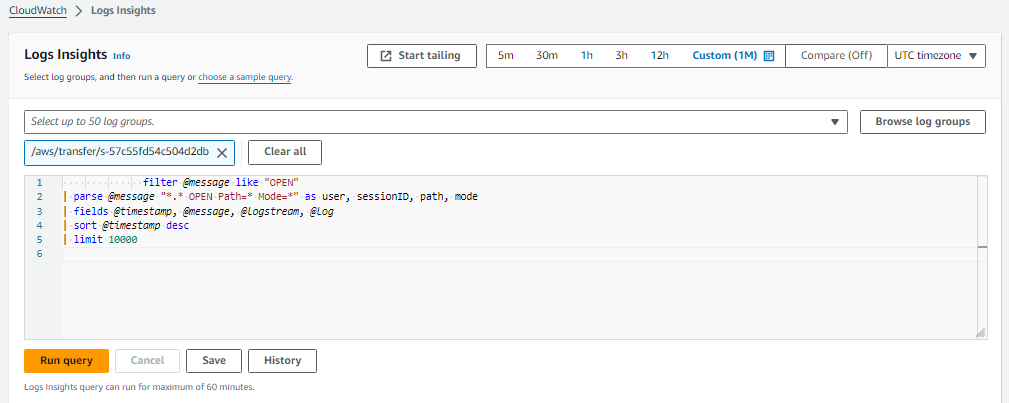This screenshot has height=403, width=1009.
Task: Click the Start tailing button
Action: 422,56
